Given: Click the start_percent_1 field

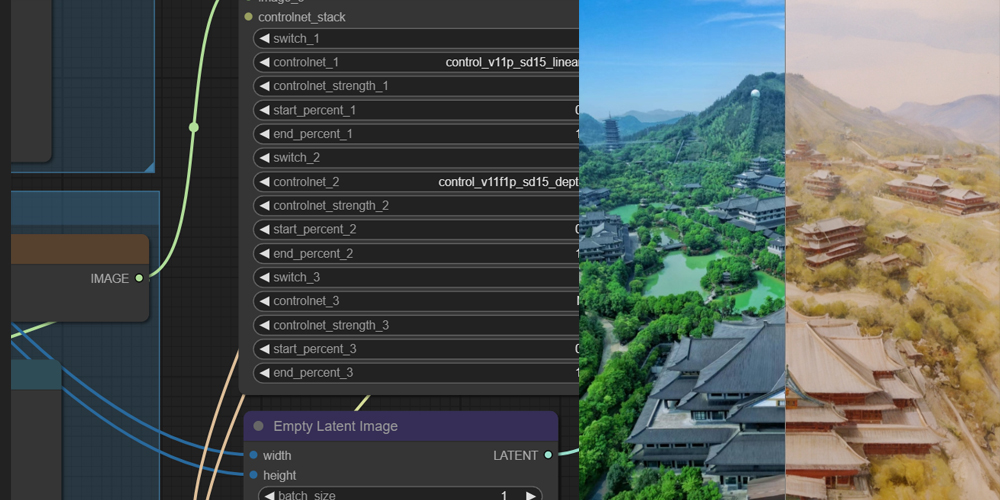Looking at the screenshot, I should click(x=416, y=110).
